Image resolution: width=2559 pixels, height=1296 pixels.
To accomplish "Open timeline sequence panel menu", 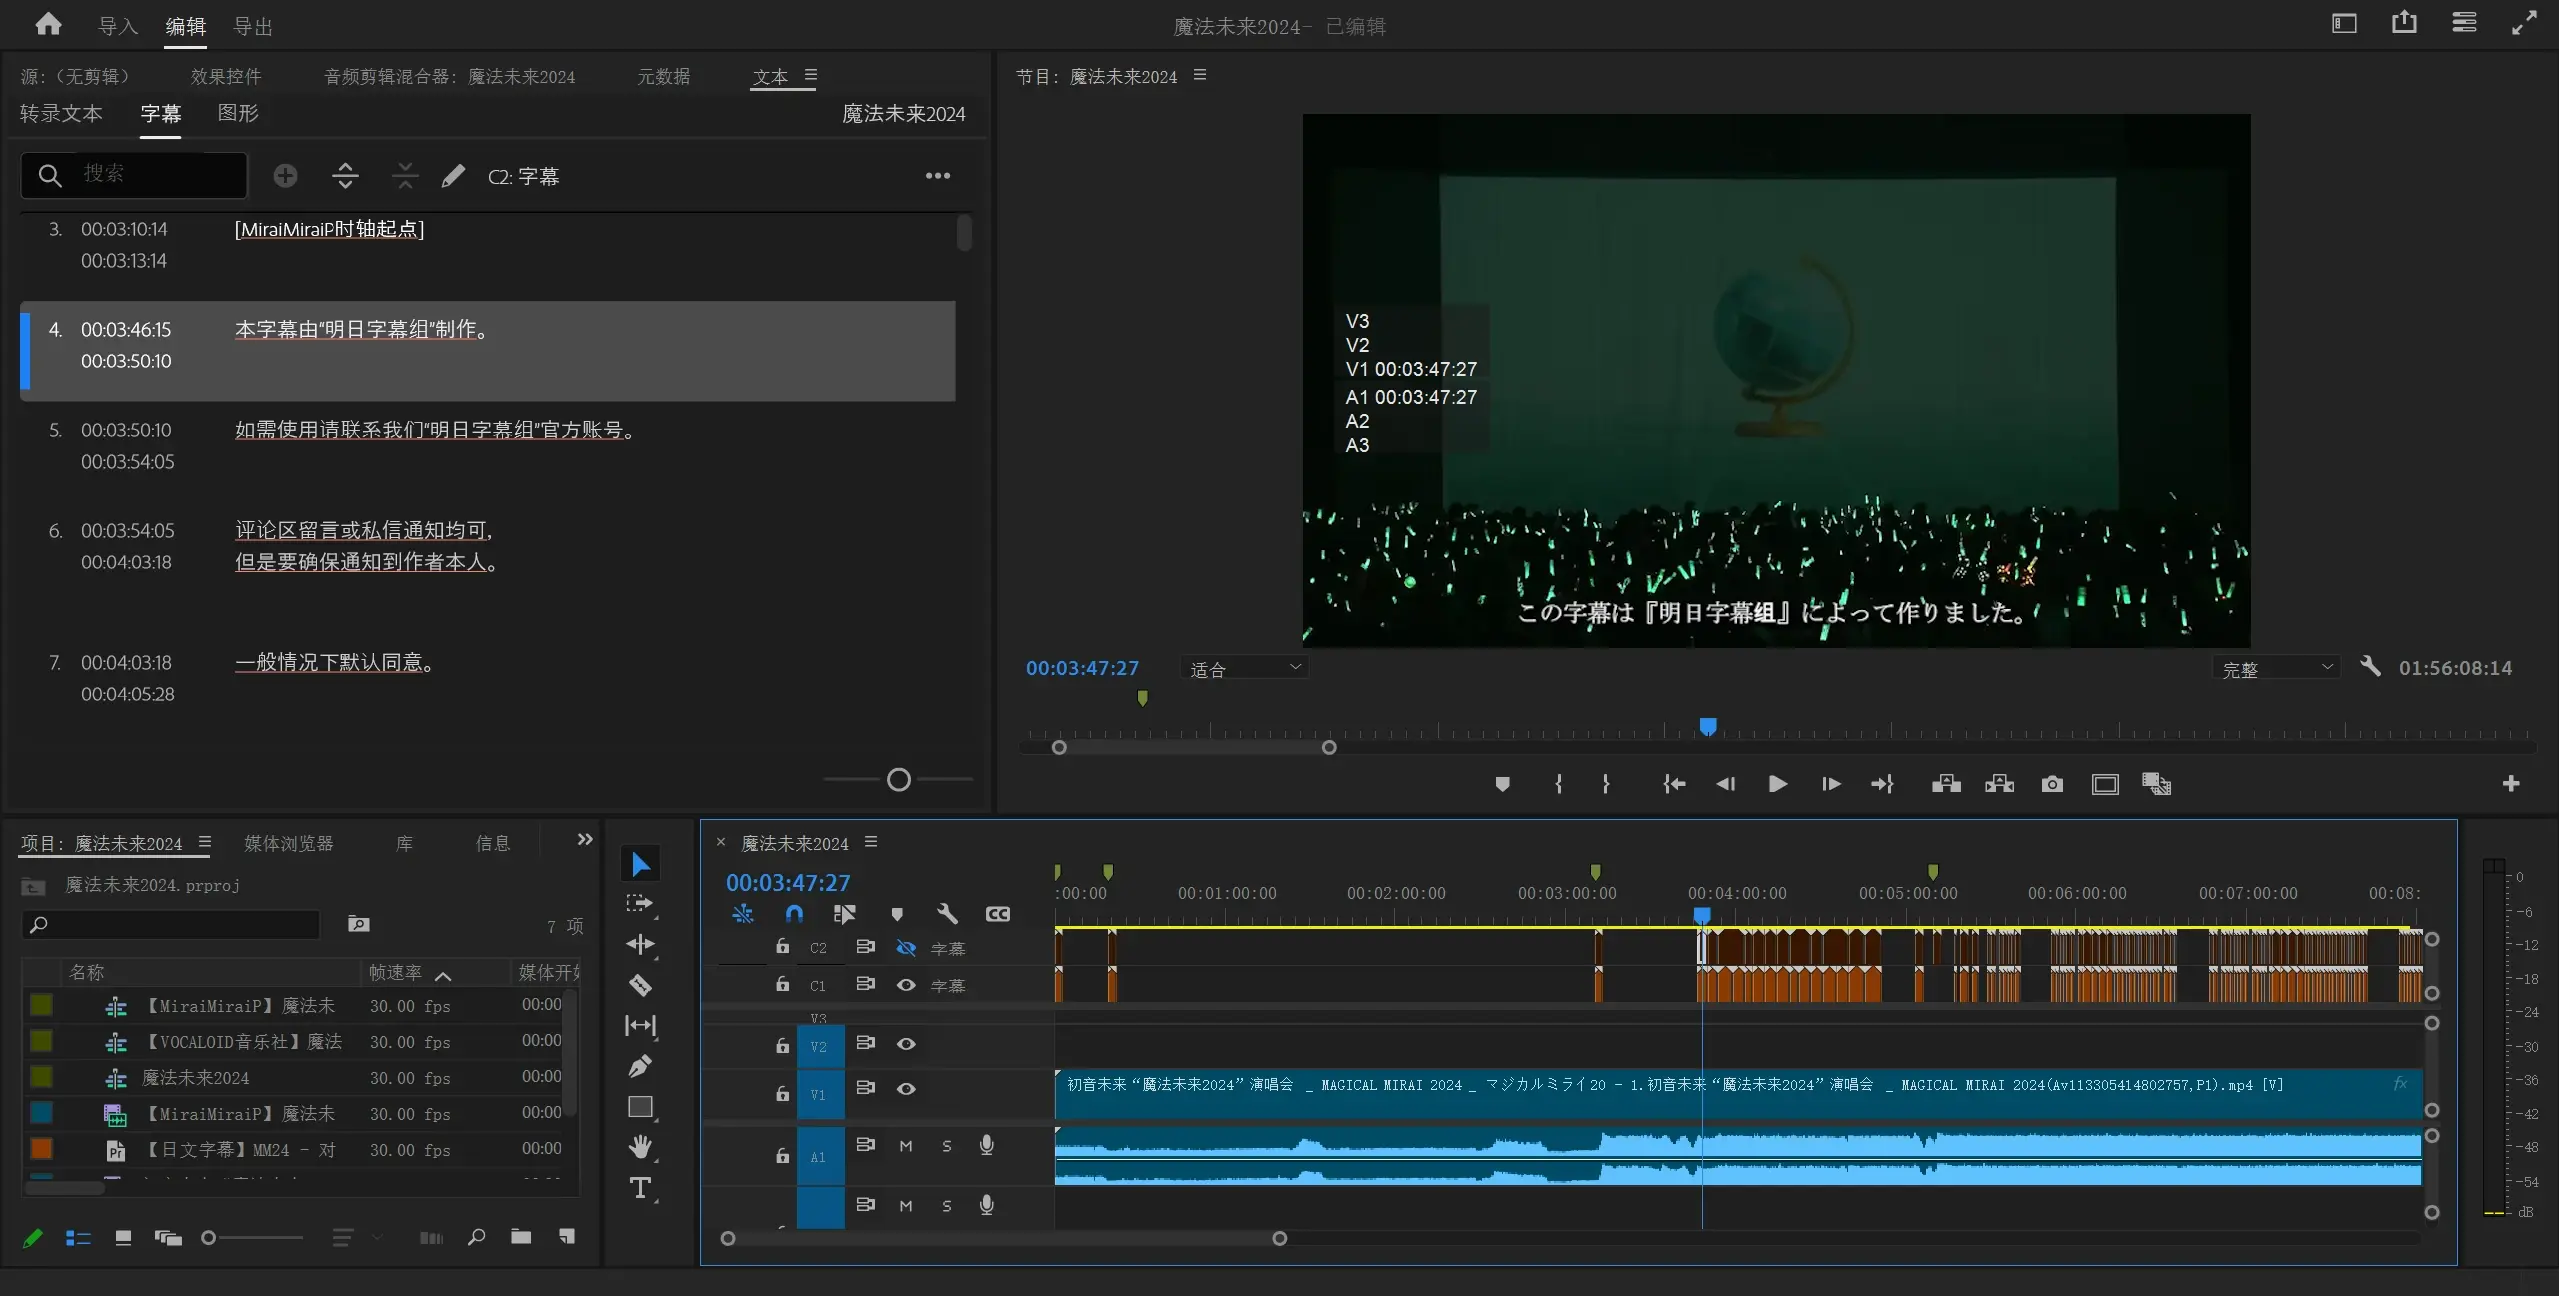I will pos(871,842).
